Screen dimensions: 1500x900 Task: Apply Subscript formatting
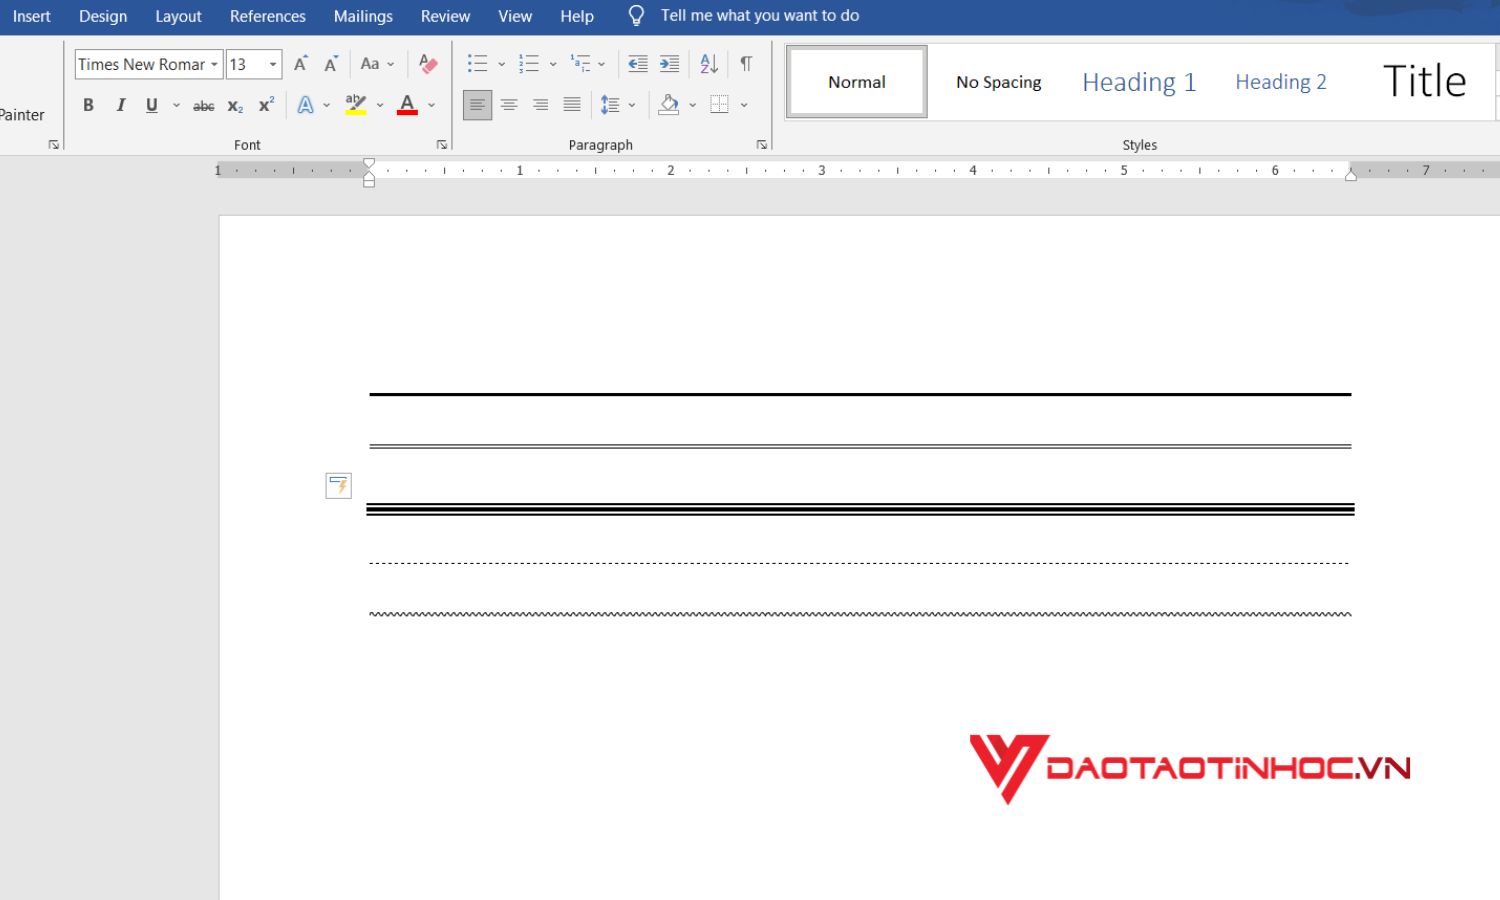tap(234, 105)
